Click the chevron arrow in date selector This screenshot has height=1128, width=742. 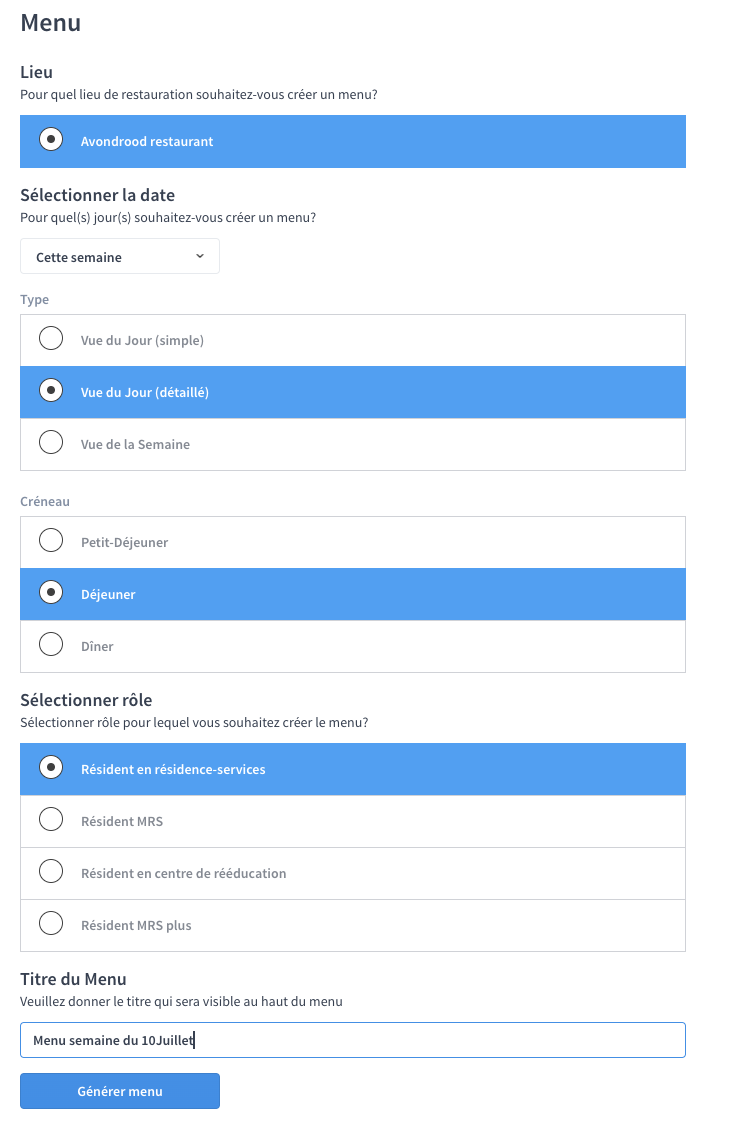200,256
